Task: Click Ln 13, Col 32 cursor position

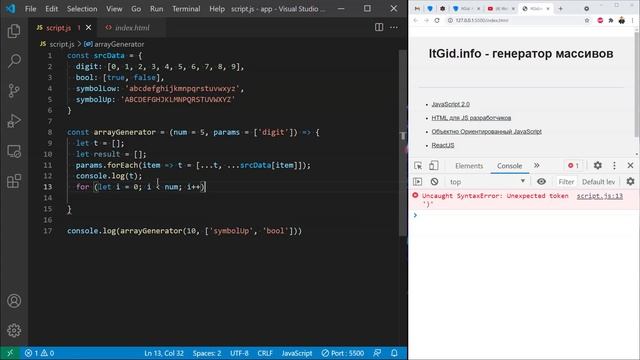Action: (164, 353)
